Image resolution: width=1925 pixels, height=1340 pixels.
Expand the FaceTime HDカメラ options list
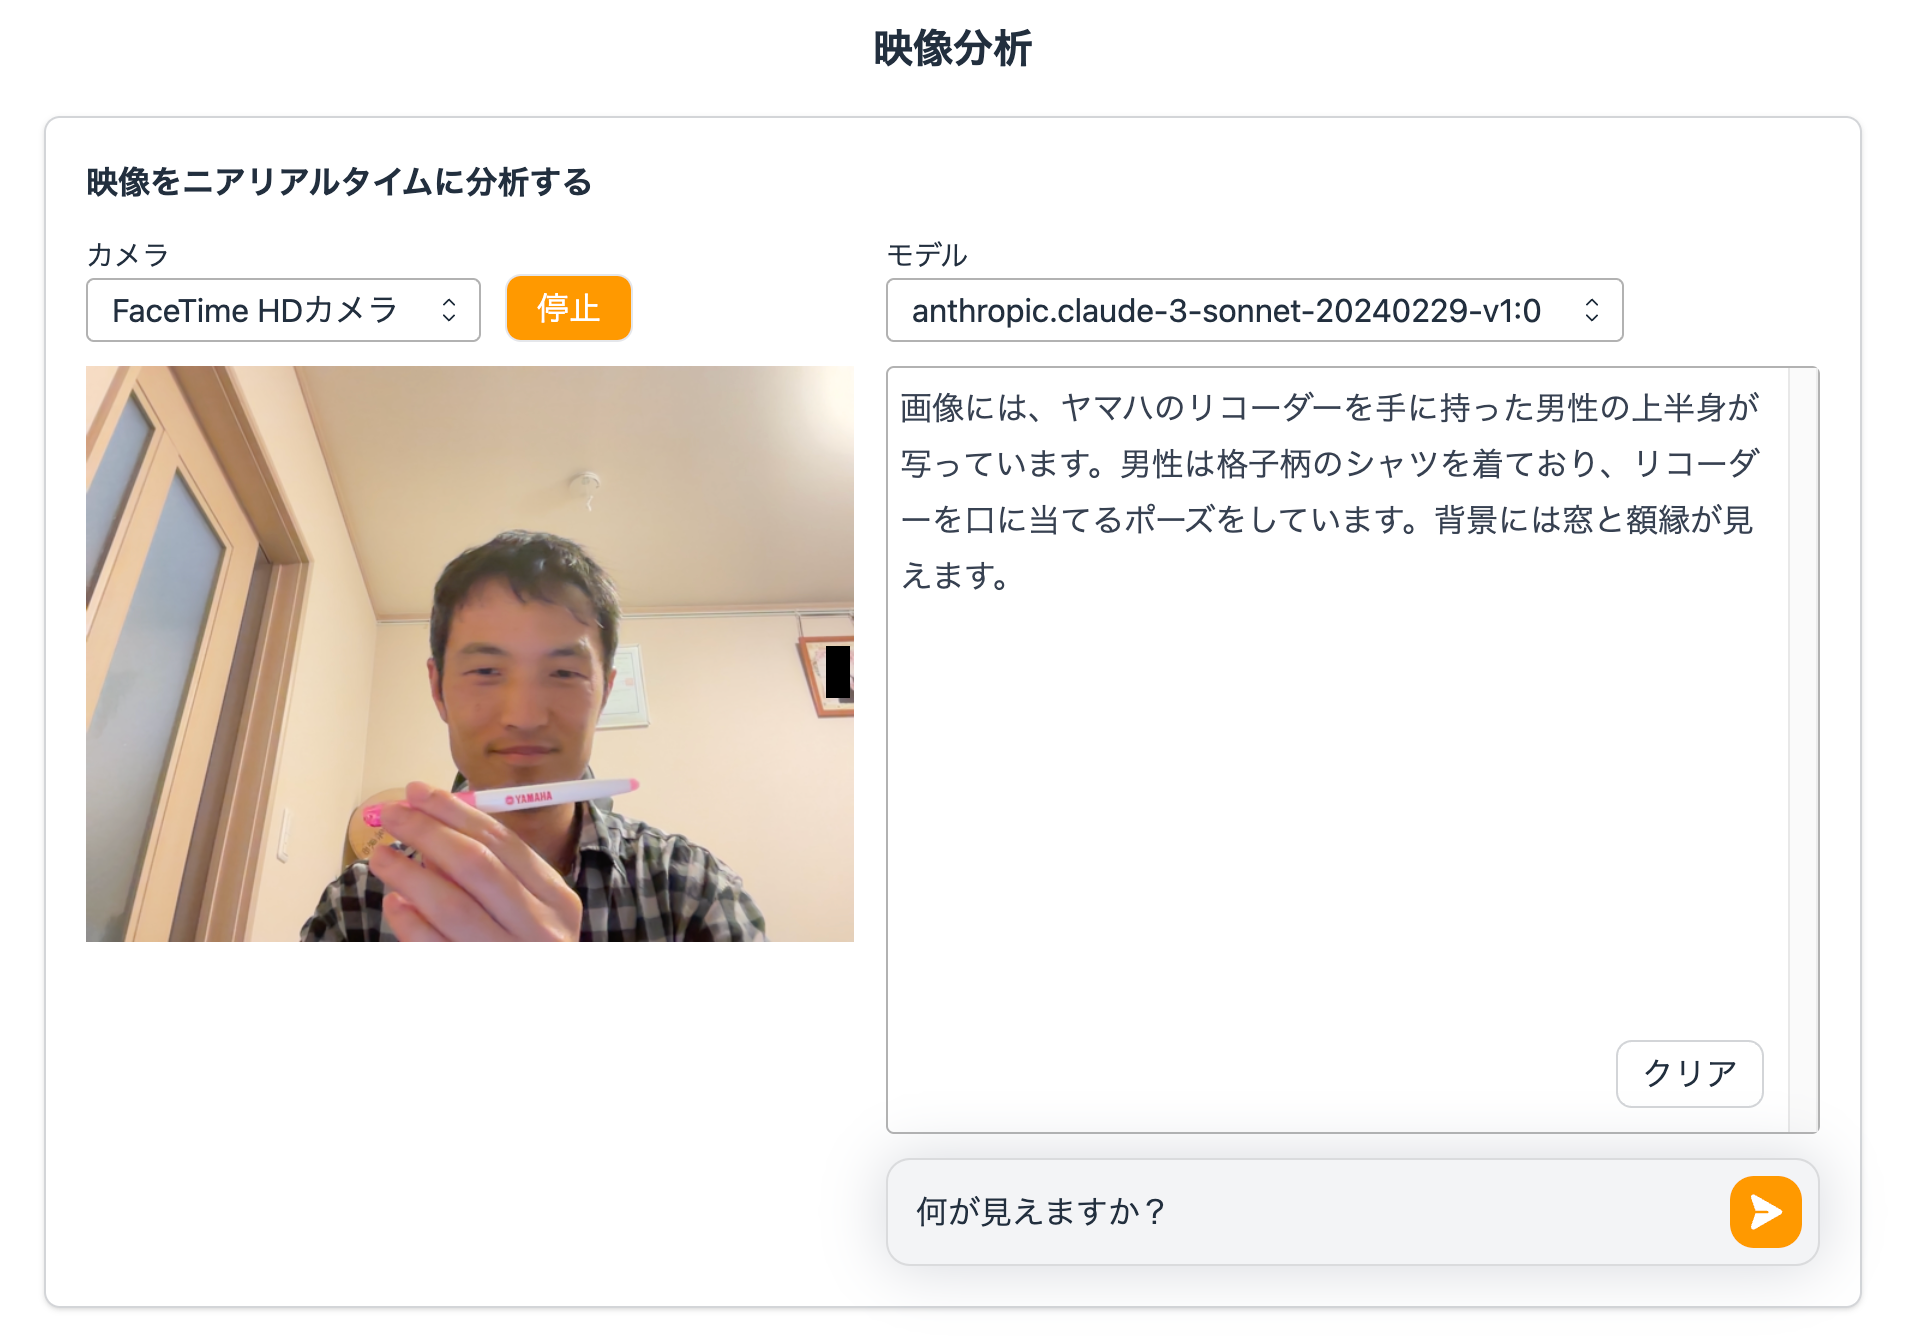coord(283,310)
